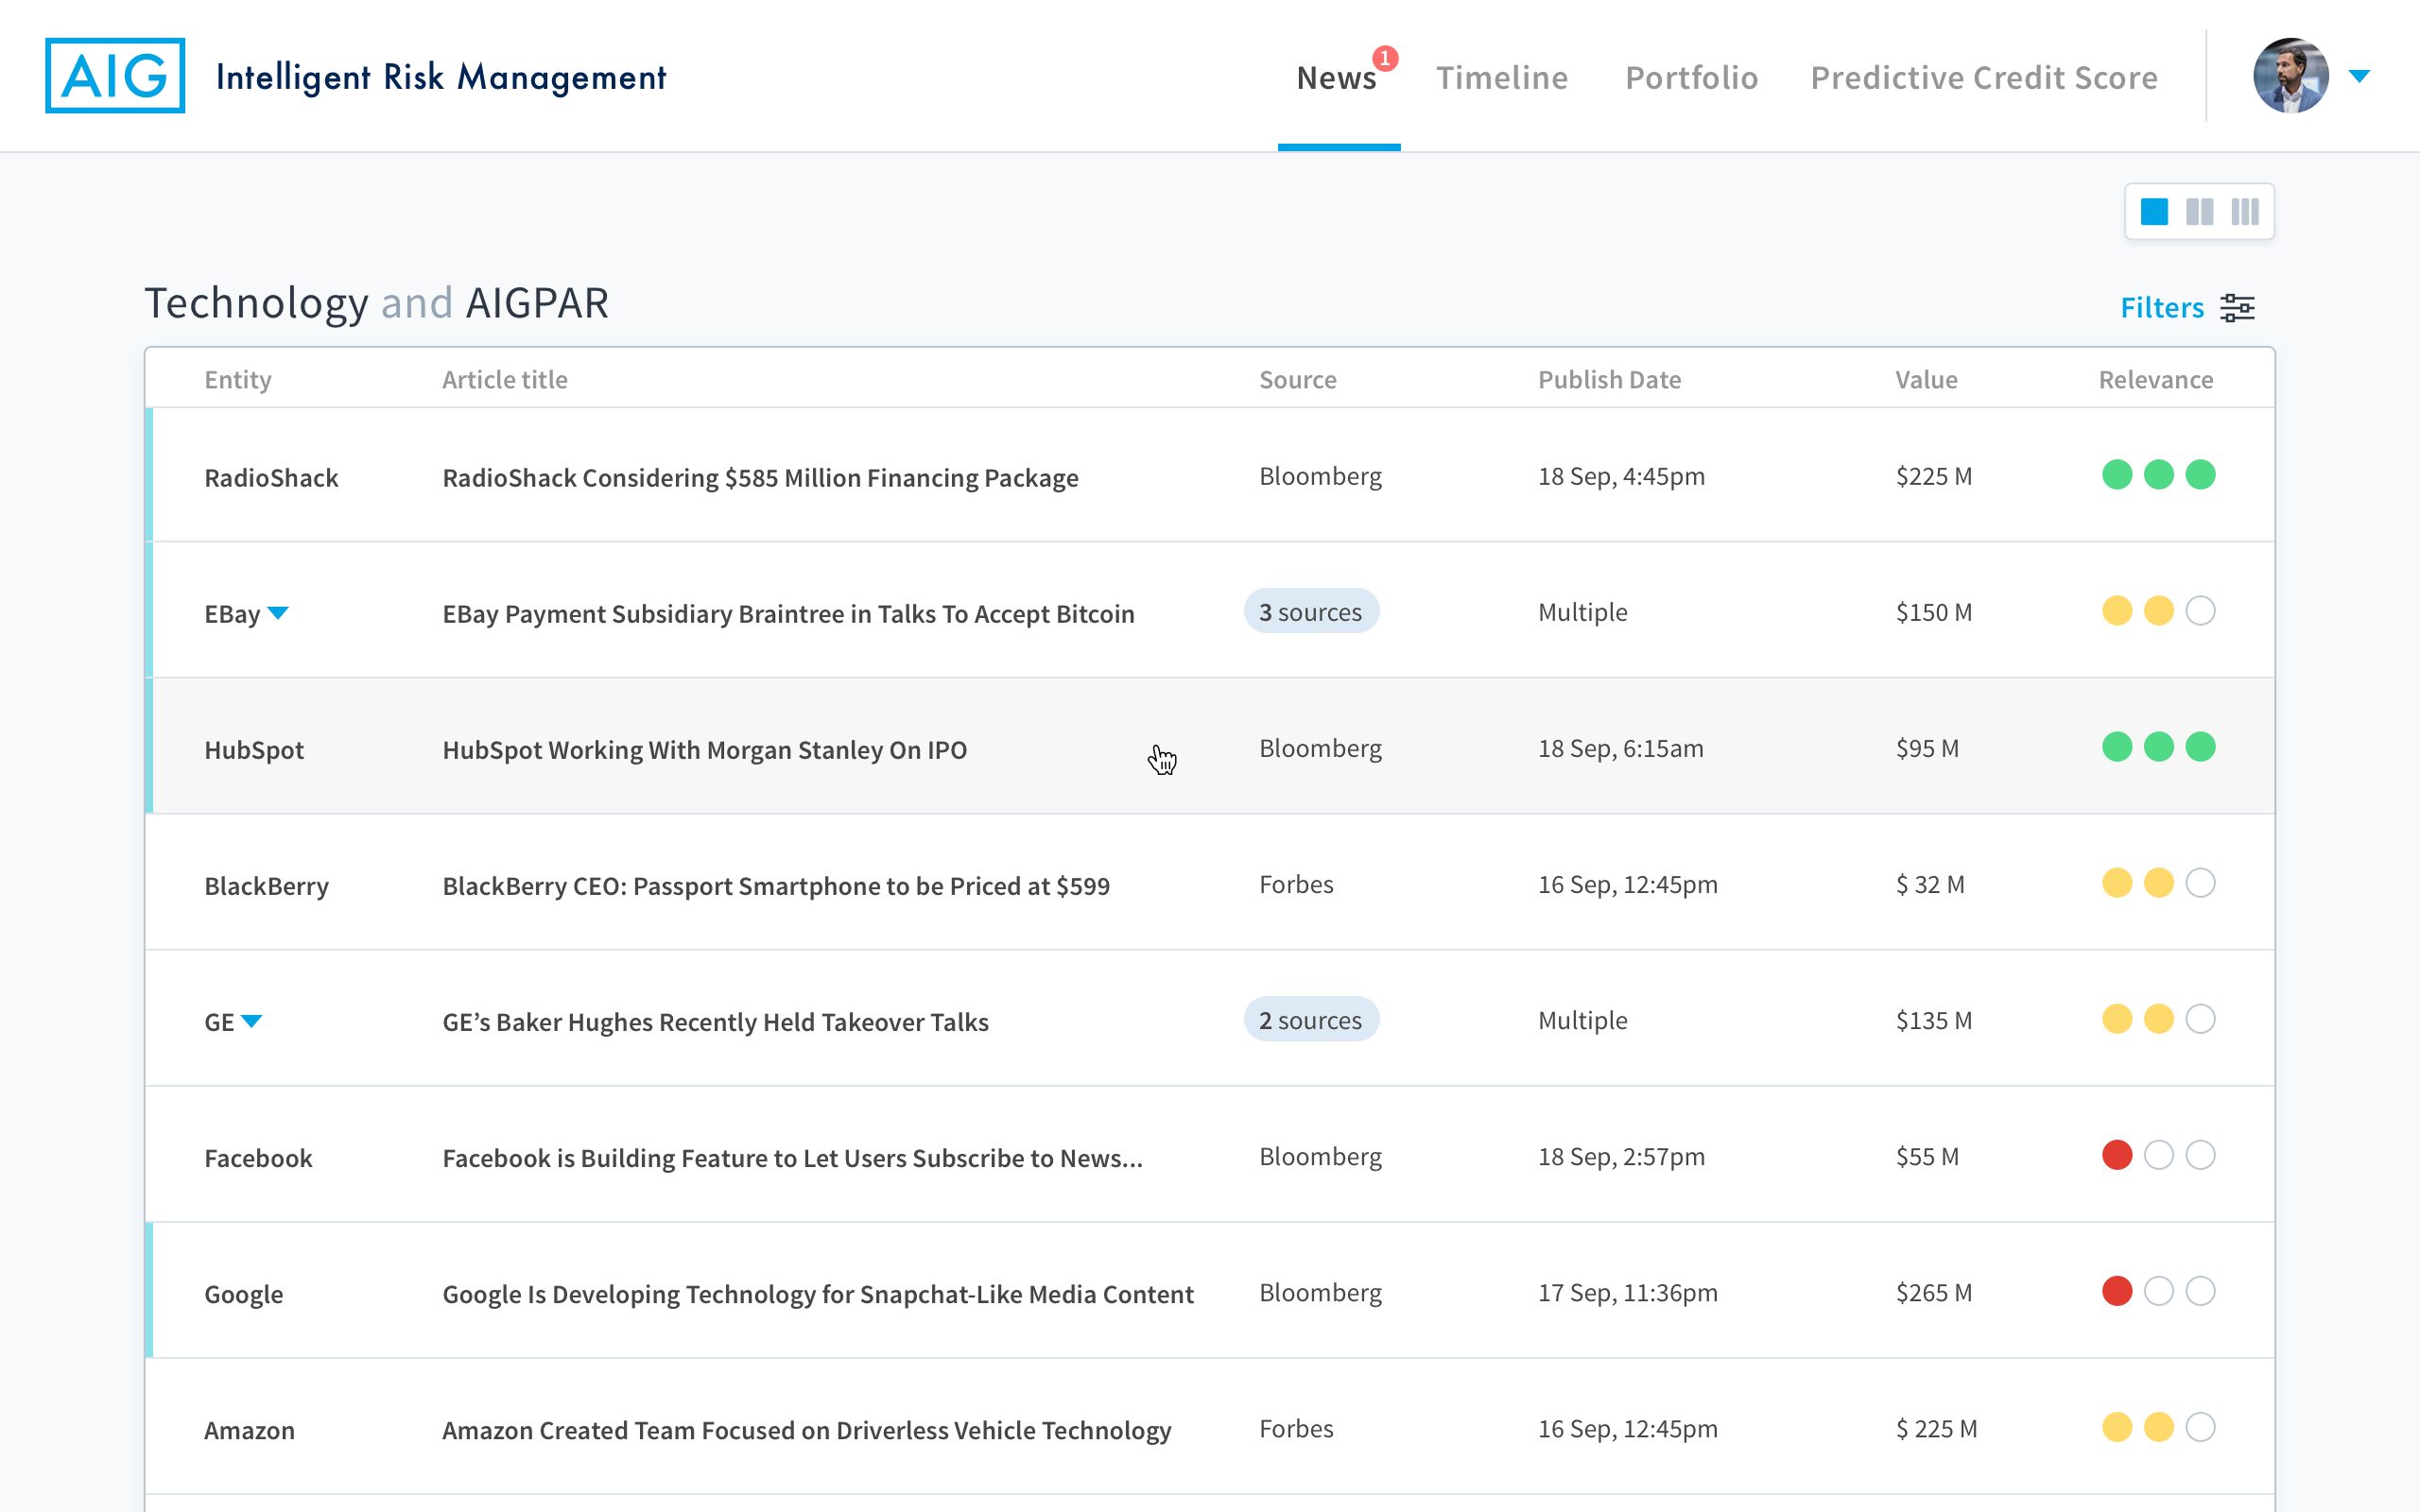Viewport: 2420px width, 1512px height.
Task: Click the yellow relevance dots for EBay
Action: tap(2138, 611)
